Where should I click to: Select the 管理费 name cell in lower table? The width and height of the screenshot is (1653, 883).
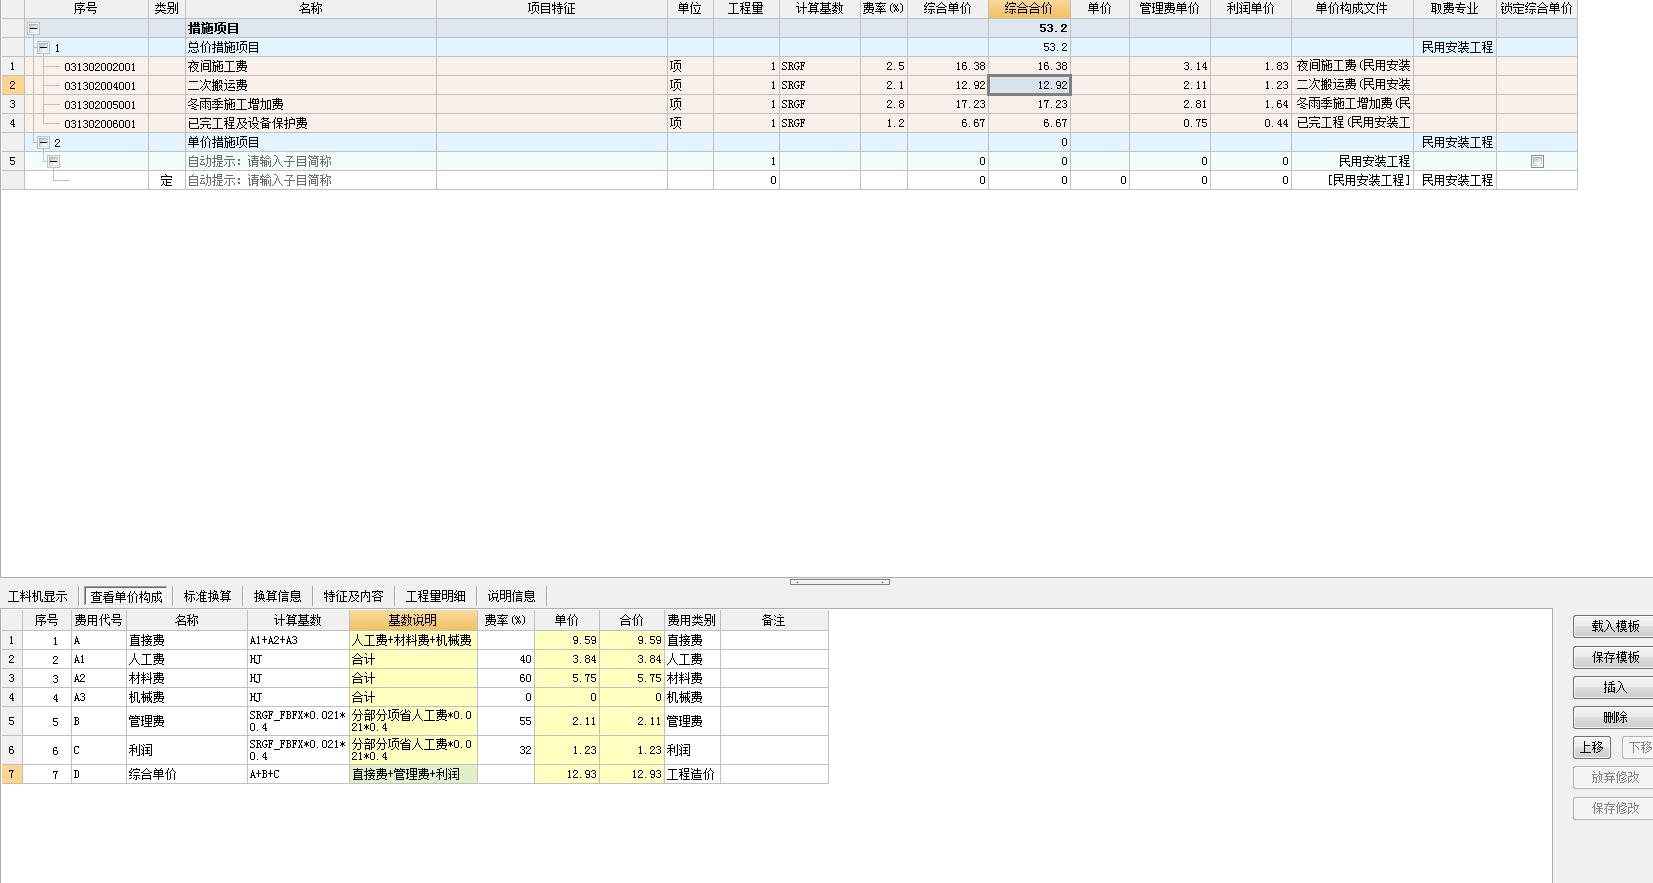click(186, 721)
